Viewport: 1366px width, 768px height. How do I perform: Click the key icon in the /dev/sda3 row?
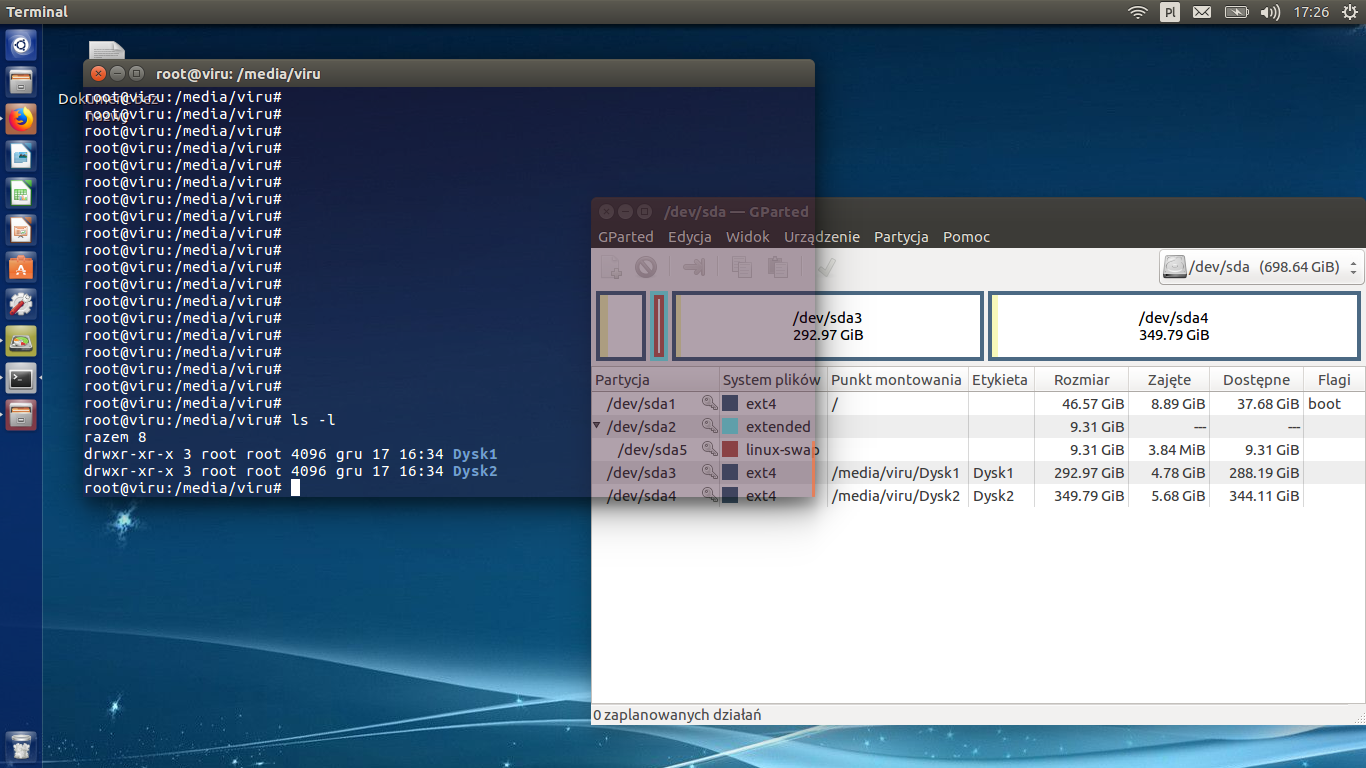[x=710, y=473]
